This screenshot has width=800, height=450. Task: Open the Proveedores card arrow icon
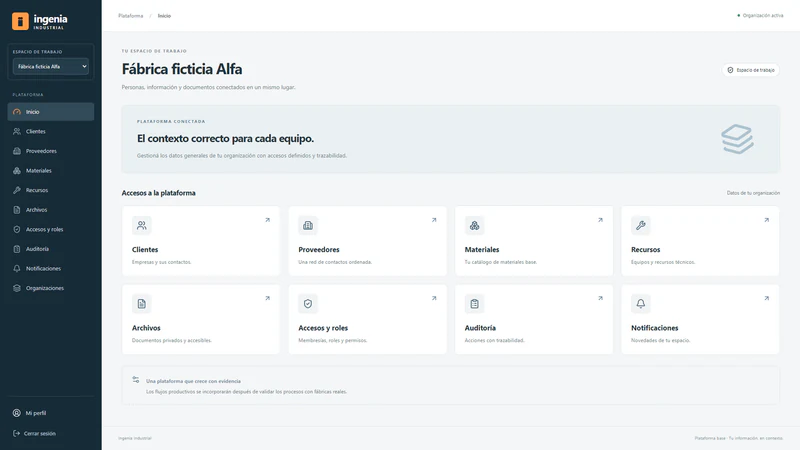click(x=434, y=220)
